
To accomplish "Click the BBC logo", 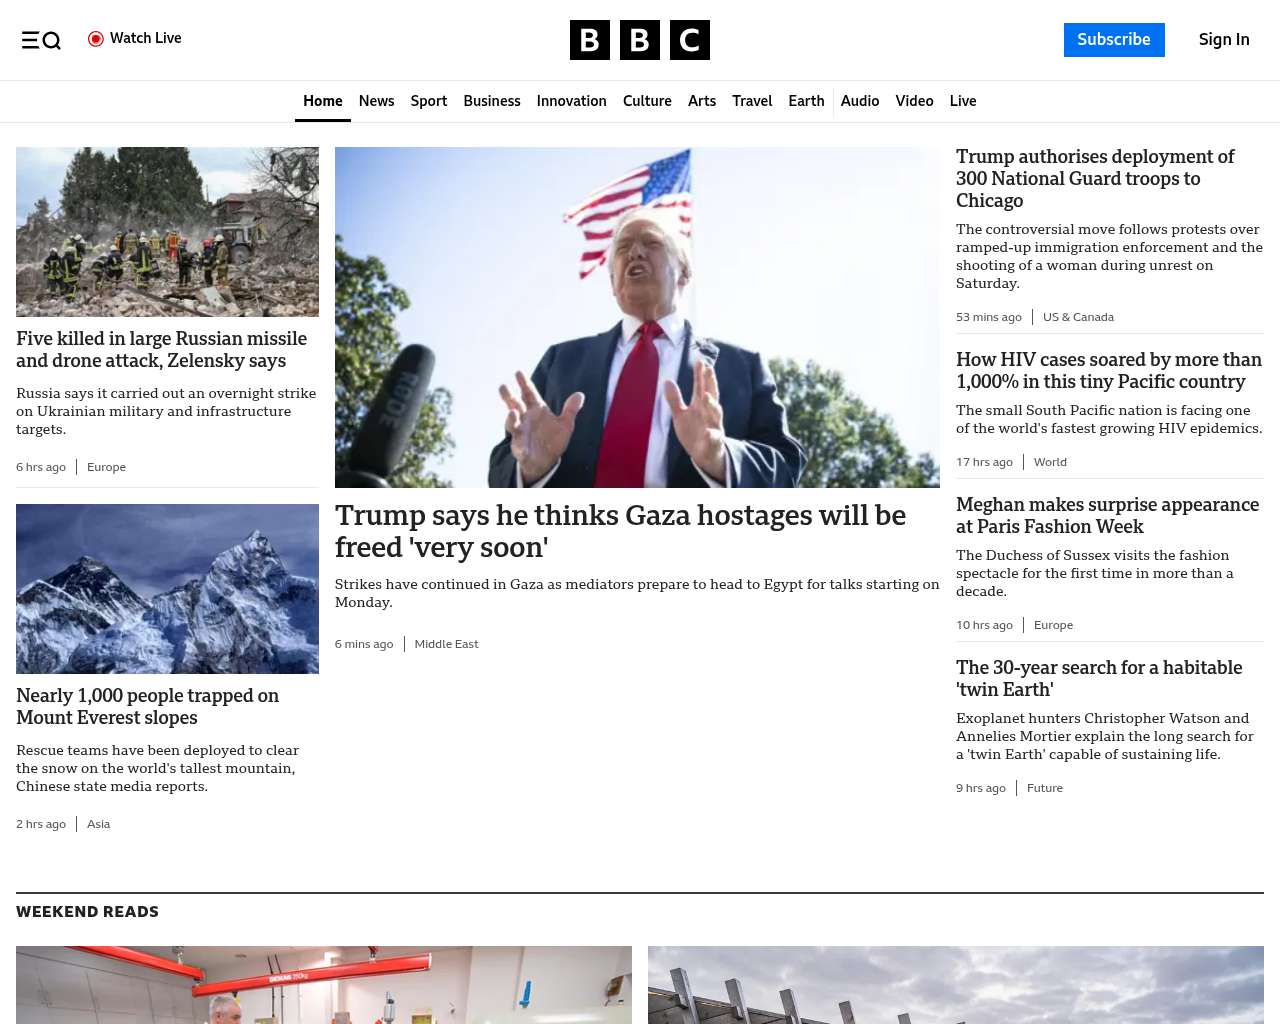I will [x=640, y=40].
